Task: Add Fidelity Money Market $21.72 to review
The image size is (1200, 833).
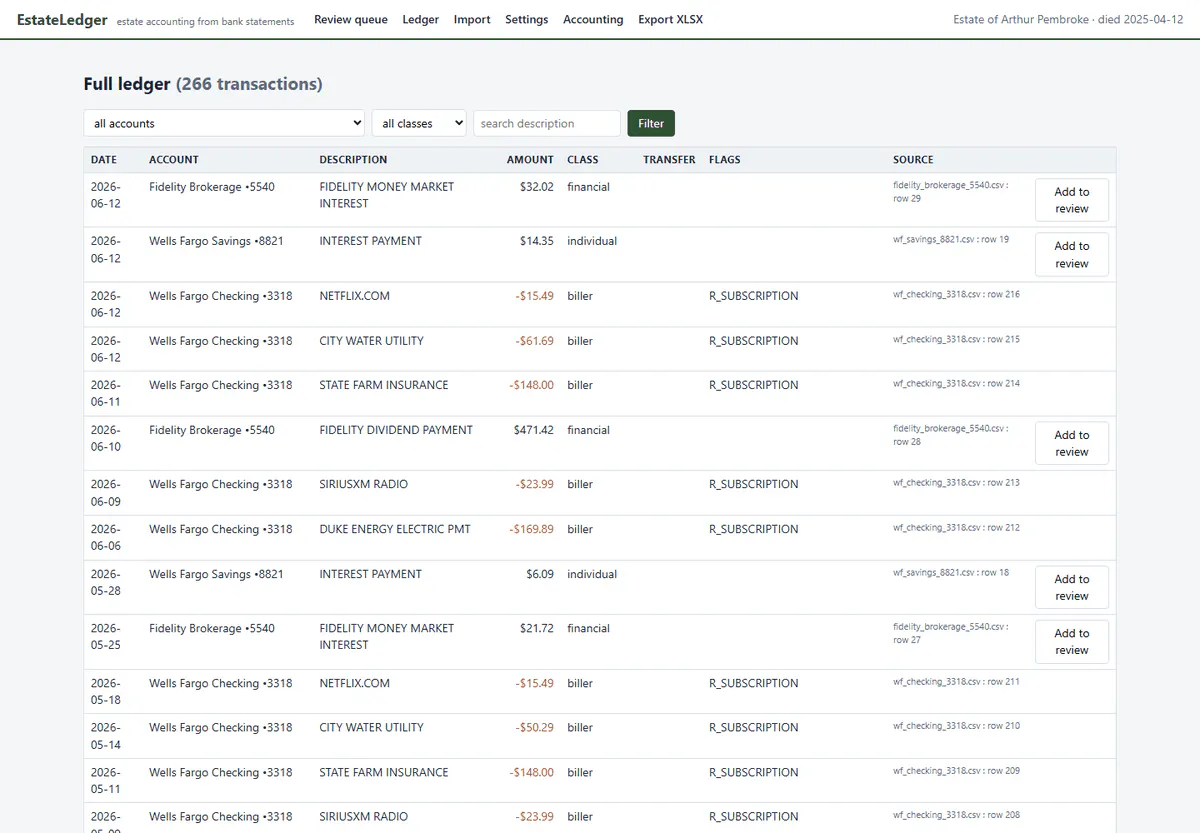Action: coord(1071,641)
